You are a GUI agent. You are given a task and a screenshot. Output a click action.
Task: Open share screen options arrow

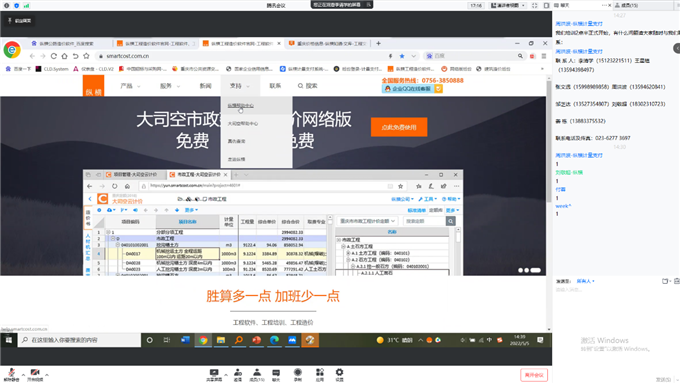click(x=226, y=374)
